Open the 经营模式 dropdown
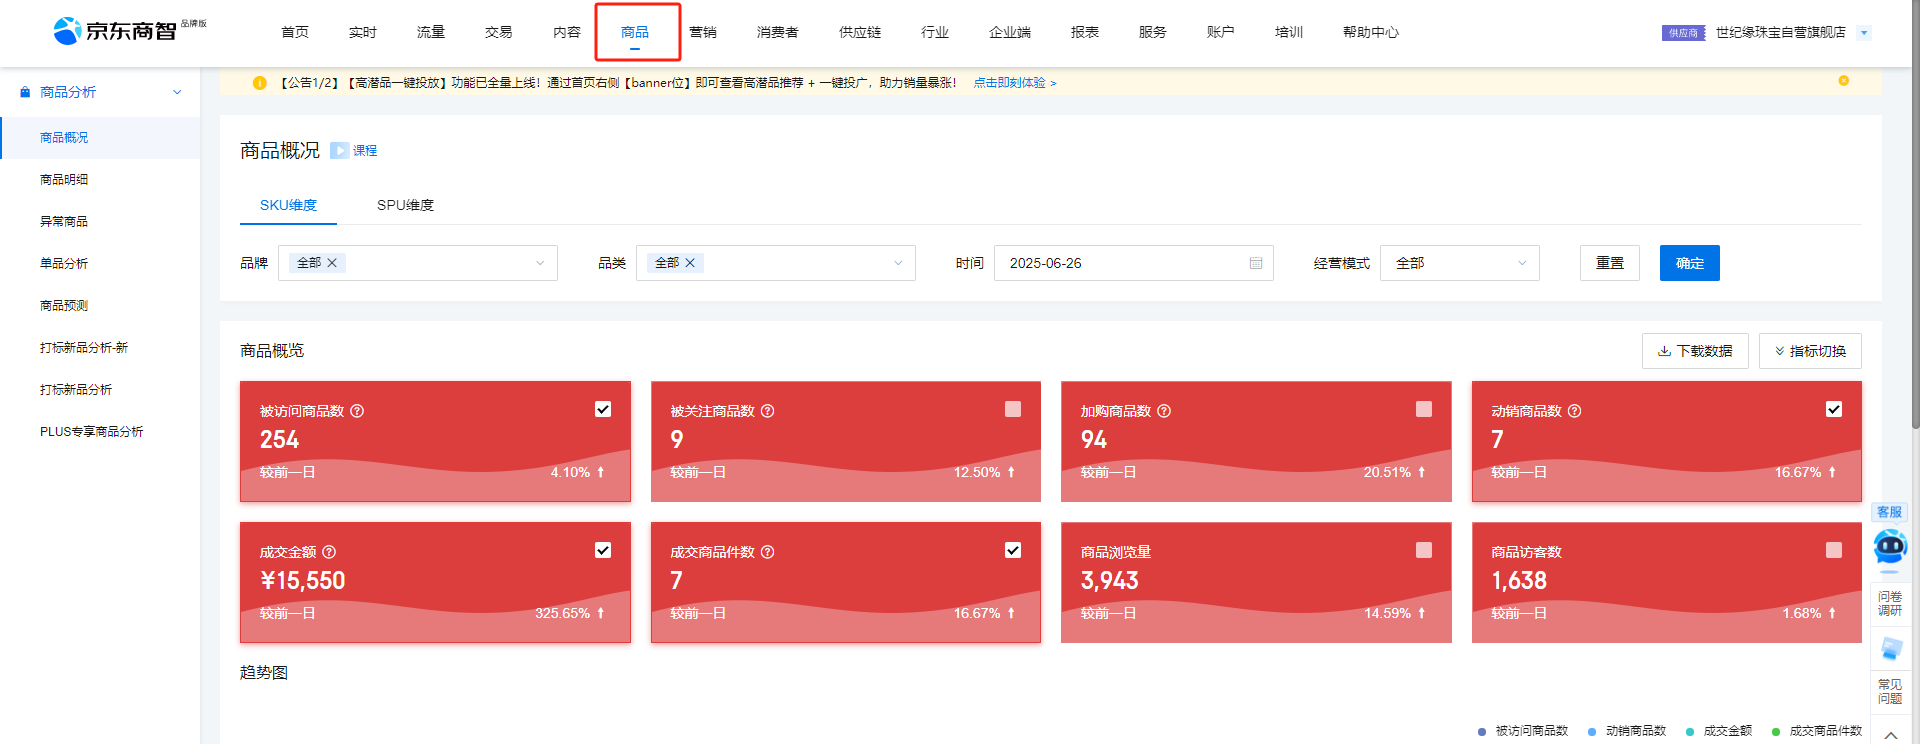The width and height of the screenshot is (1920, 744). 1459,263
